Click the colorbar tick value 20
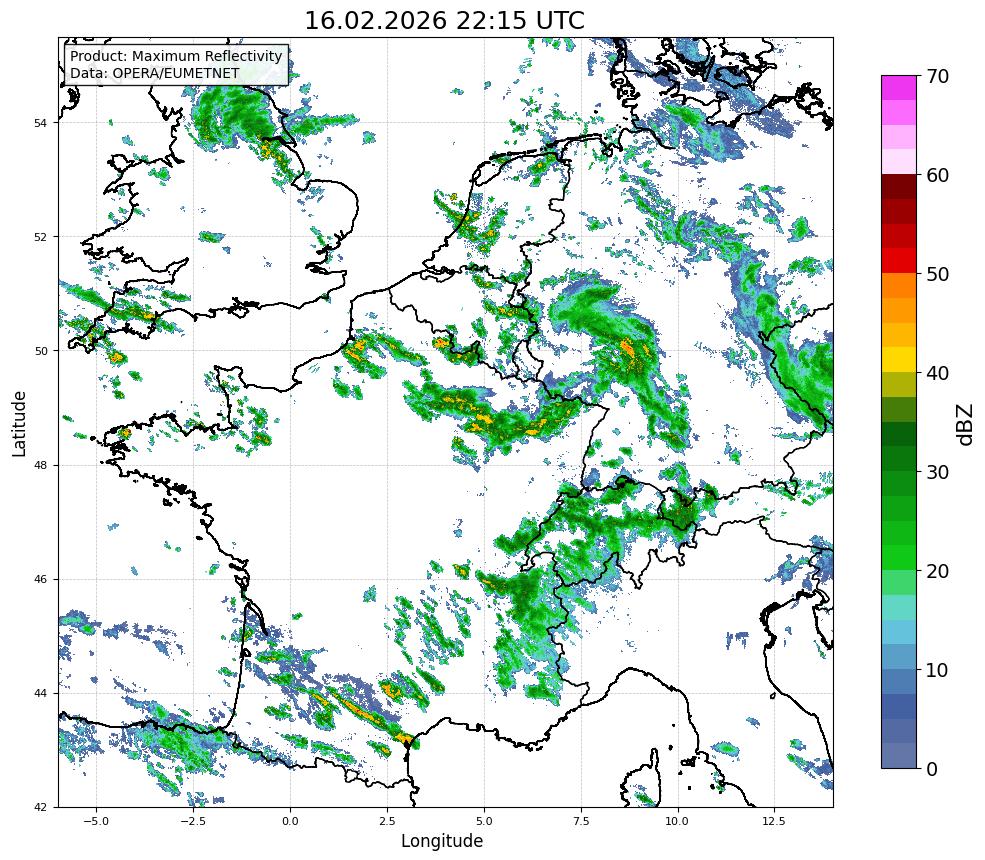Viewport: 985px width, 860px height. (x=937, y=572)
